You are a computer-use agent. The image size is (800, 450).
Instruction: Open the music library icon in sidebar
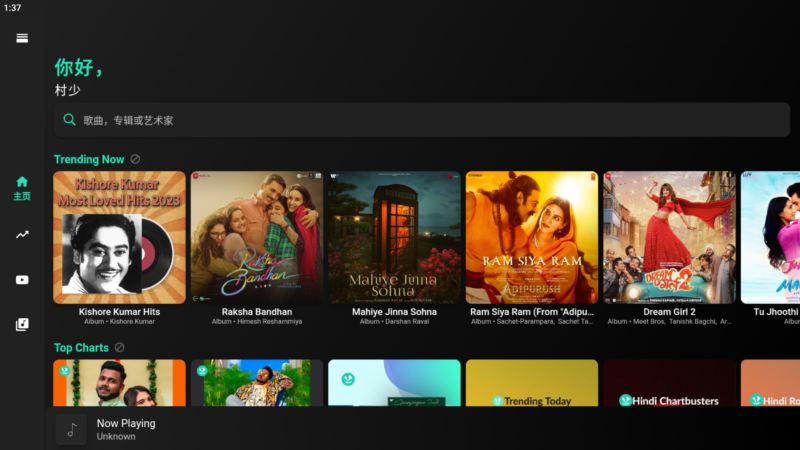pyautogui.click(x=22, y=324)
